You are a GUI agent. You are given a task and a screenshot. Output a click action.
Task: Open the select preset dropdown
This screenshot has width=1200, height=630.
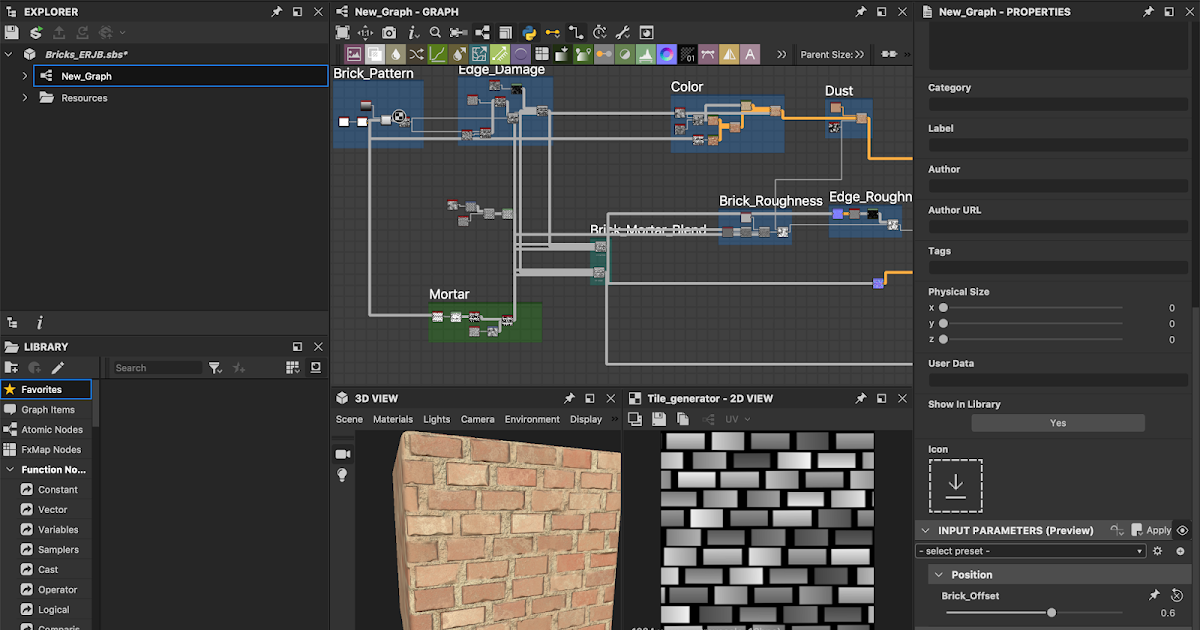(x=1030, y=551)
